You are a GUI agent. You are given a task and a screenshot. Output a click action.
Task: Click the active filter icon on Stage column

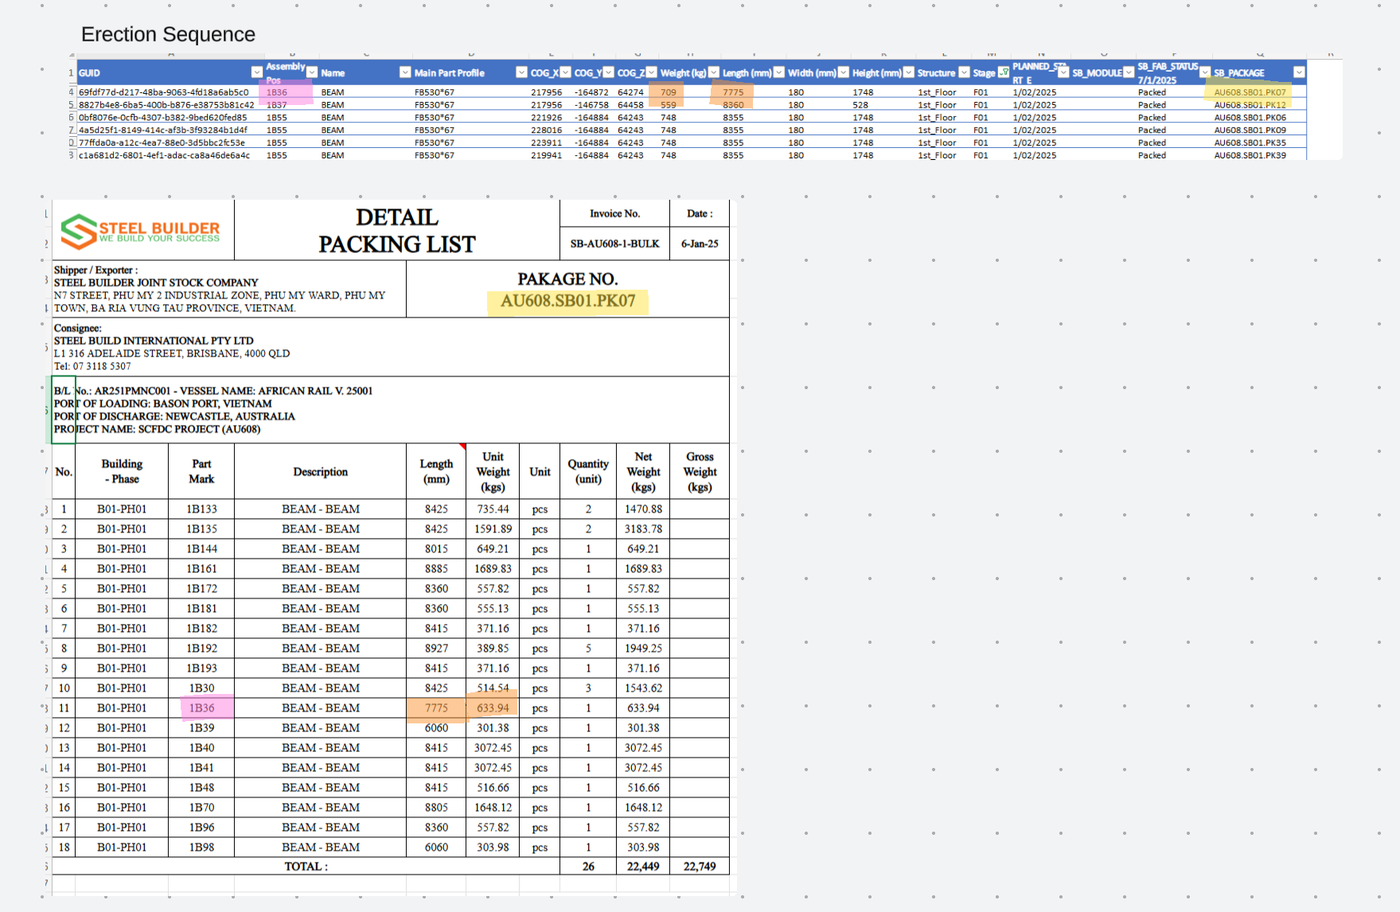tap(1003, 72)
